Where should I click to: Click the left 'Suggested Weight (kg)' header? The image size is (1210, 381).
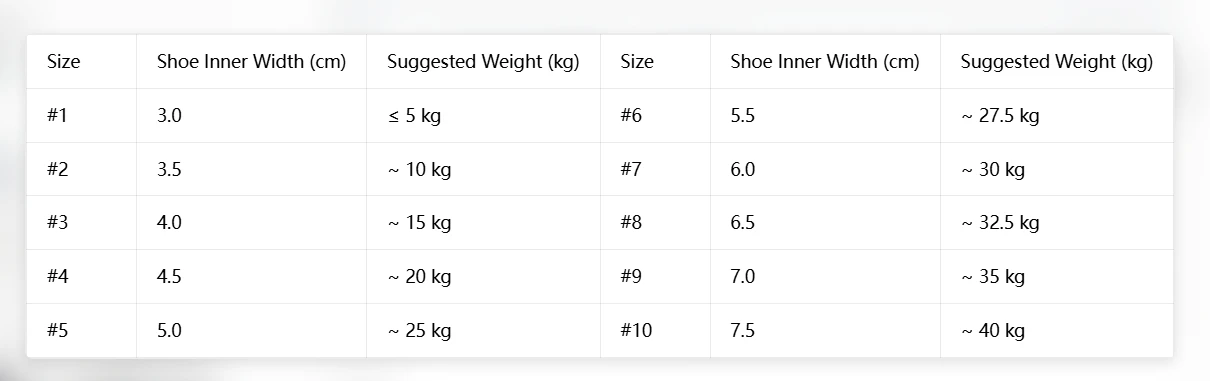point(483,62)
